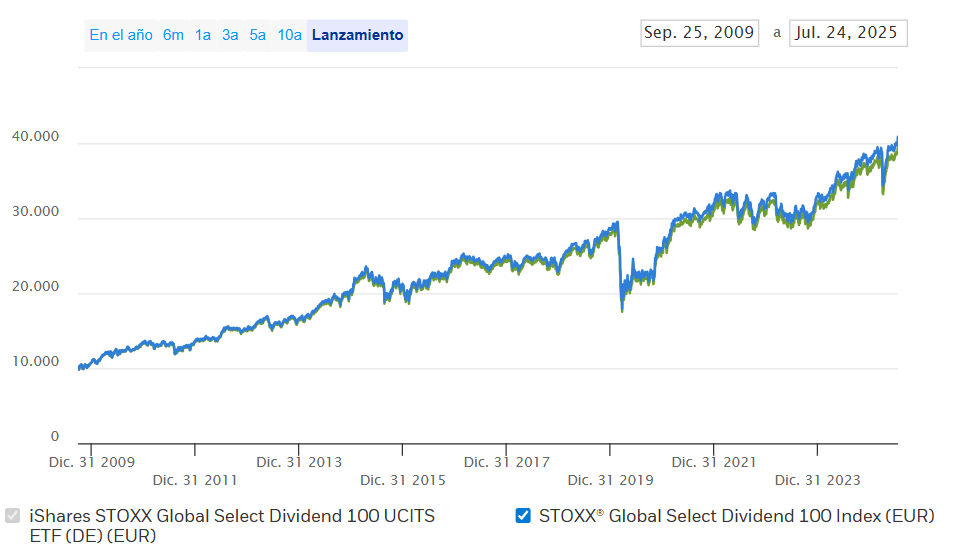Viewport: 960px width, 550px height.
Task: Choose the 1a period tab
Action: (203, 35)
